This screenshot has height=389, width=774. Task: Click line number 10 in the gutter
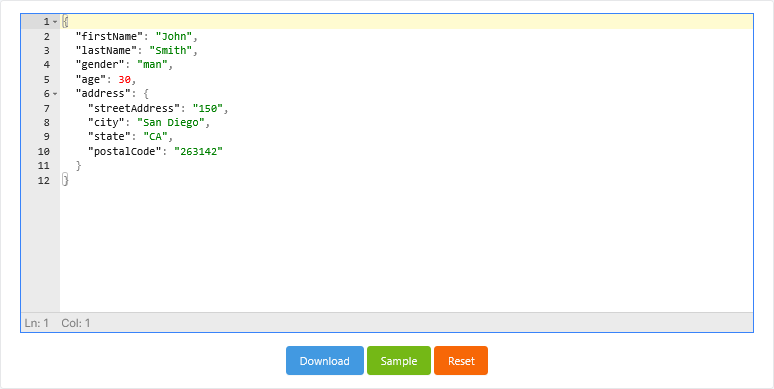pos(44,152)
